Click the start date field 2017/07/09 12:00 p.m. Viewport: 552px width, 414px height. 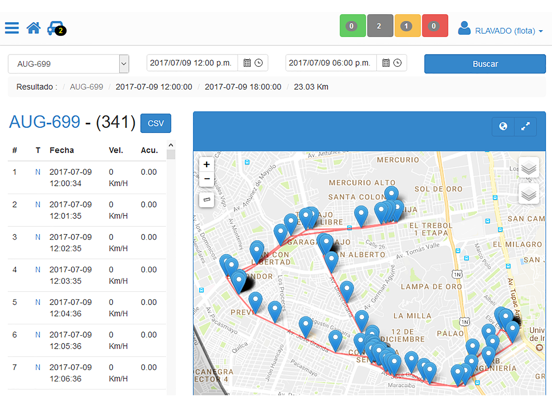tap(192, 63)
